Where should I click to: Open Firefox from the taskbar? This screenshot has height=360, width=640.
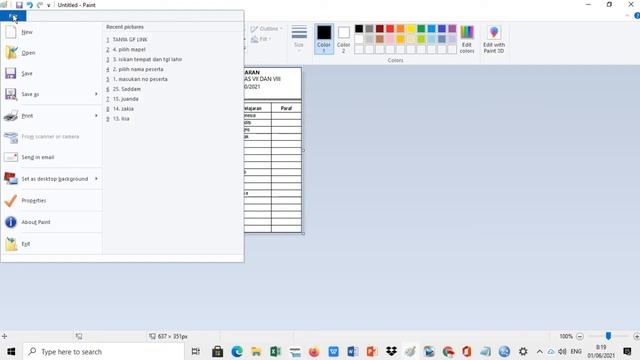[314, 351]
